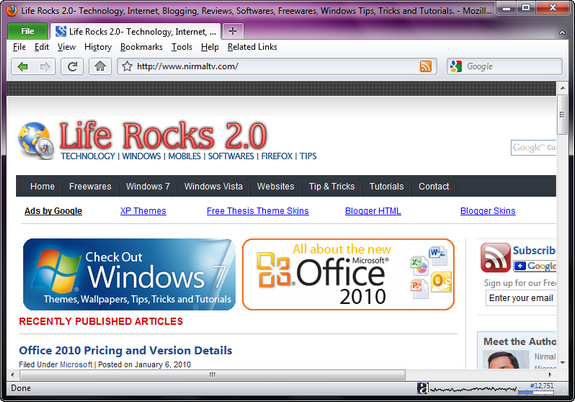Click the Alexa rank #12,751 link
This screenshot has width=575, height=402.
coord(542,385)
